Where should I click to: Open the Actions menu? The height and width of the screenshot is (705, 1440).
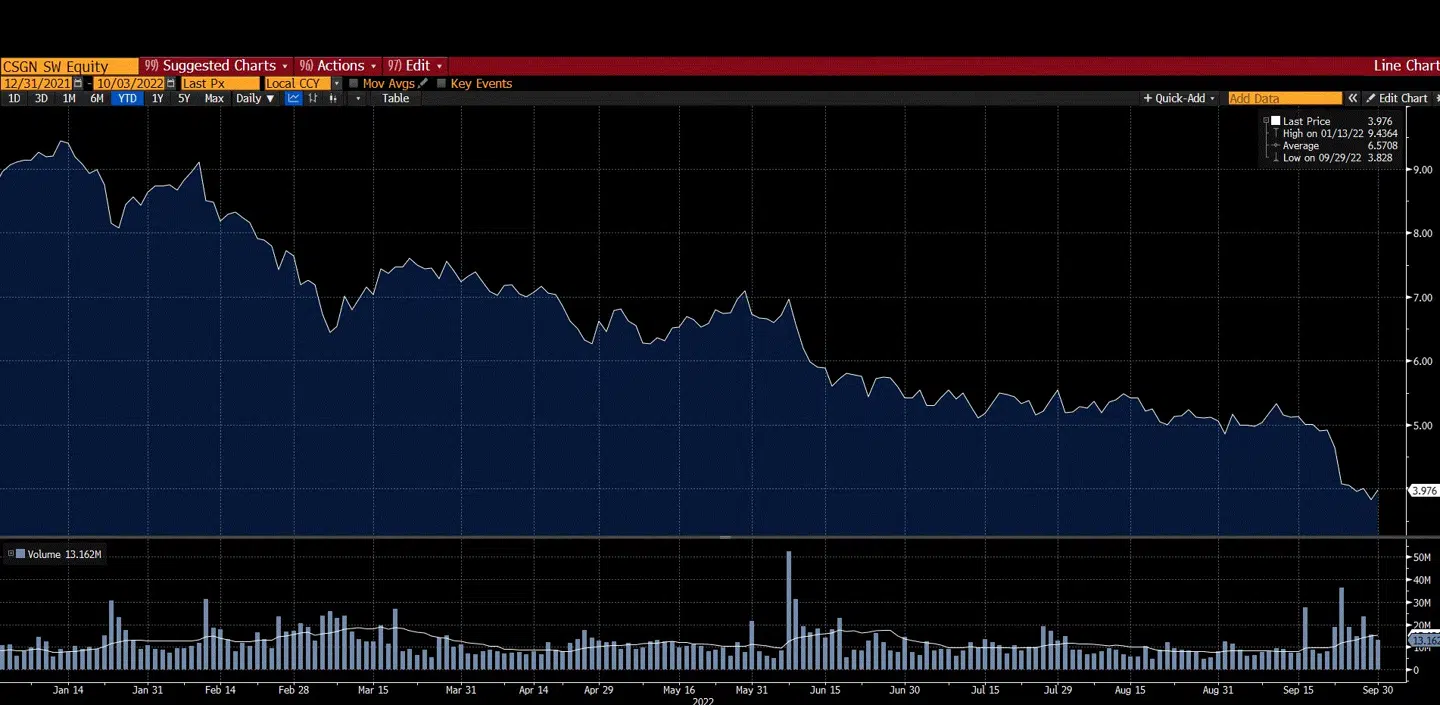coord(339,66)
